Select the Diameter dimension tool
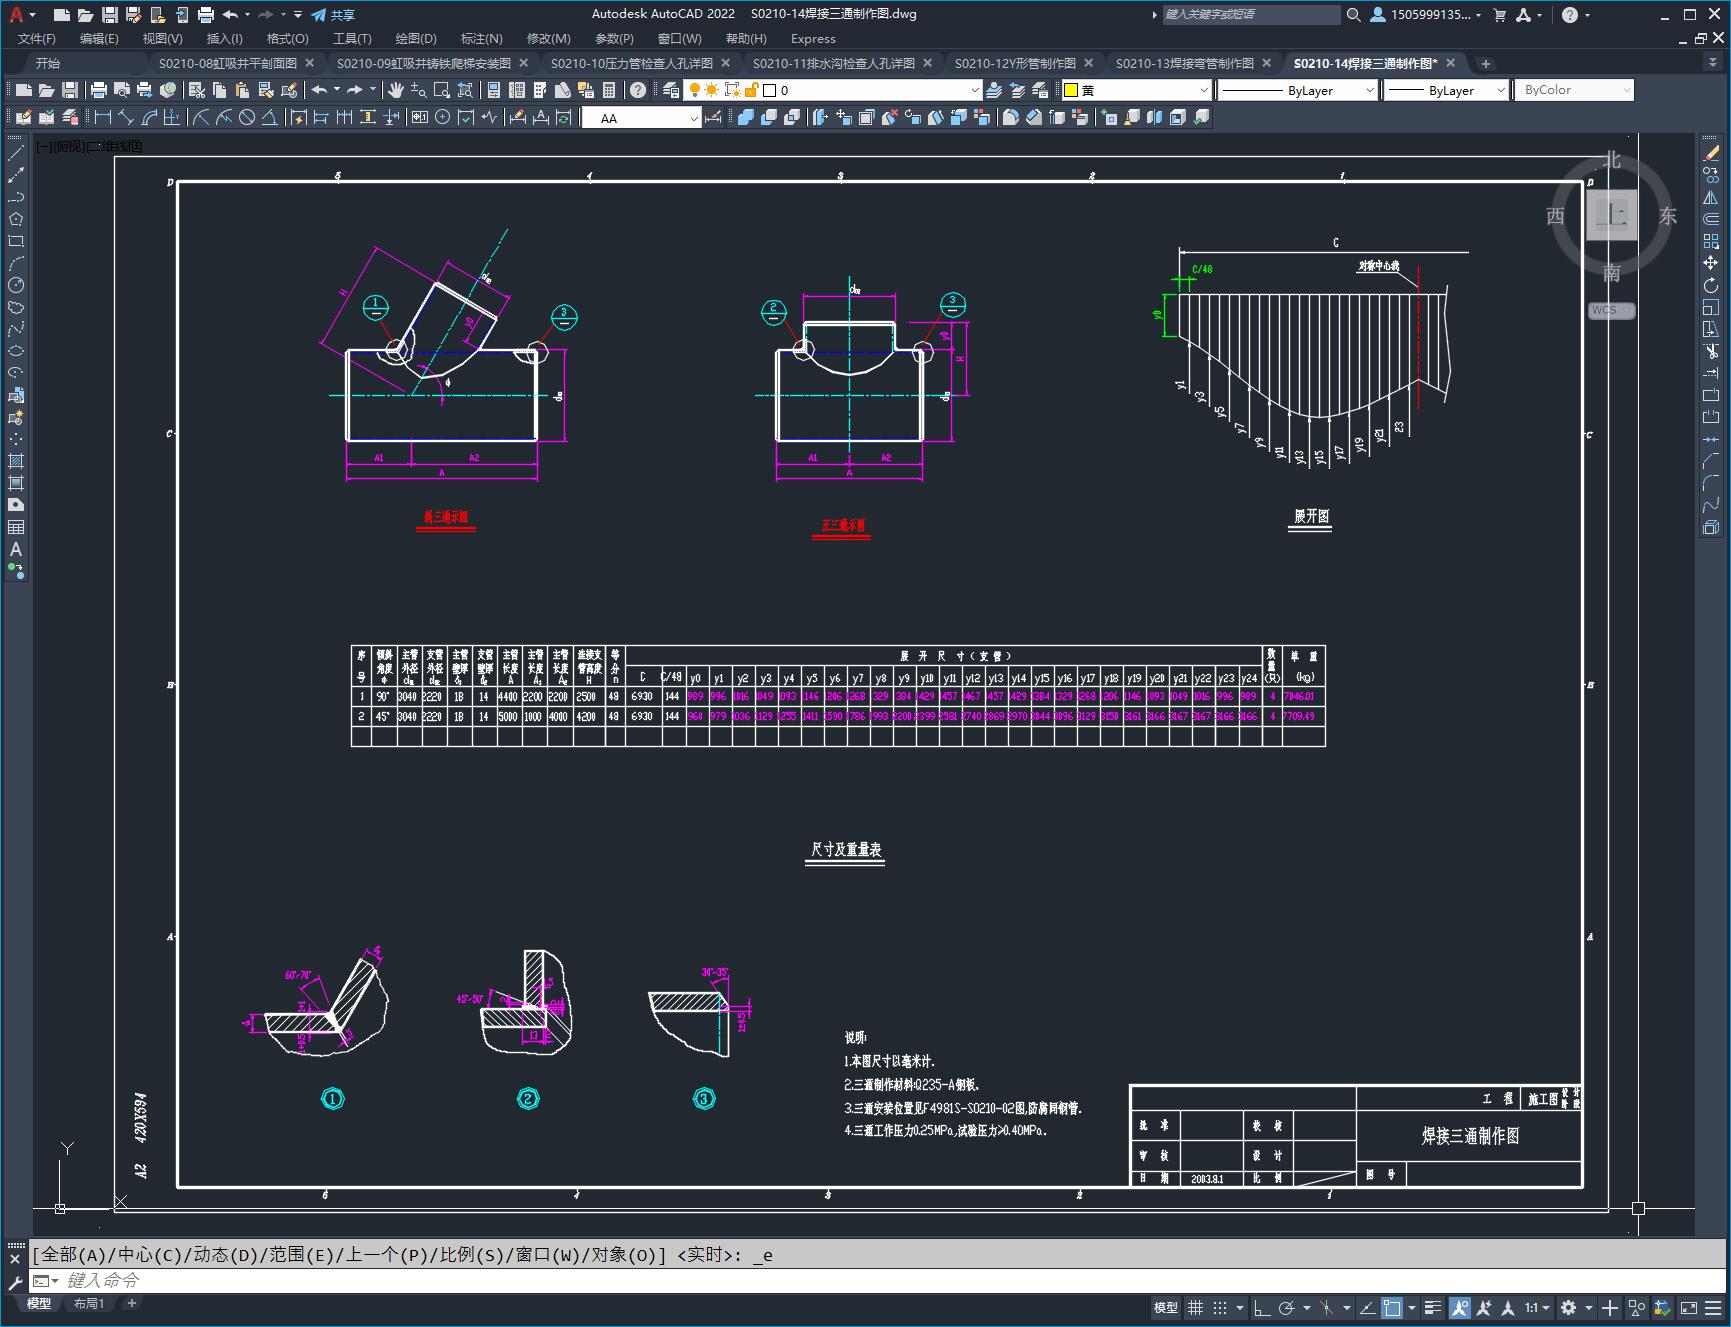 pos(247,117)
